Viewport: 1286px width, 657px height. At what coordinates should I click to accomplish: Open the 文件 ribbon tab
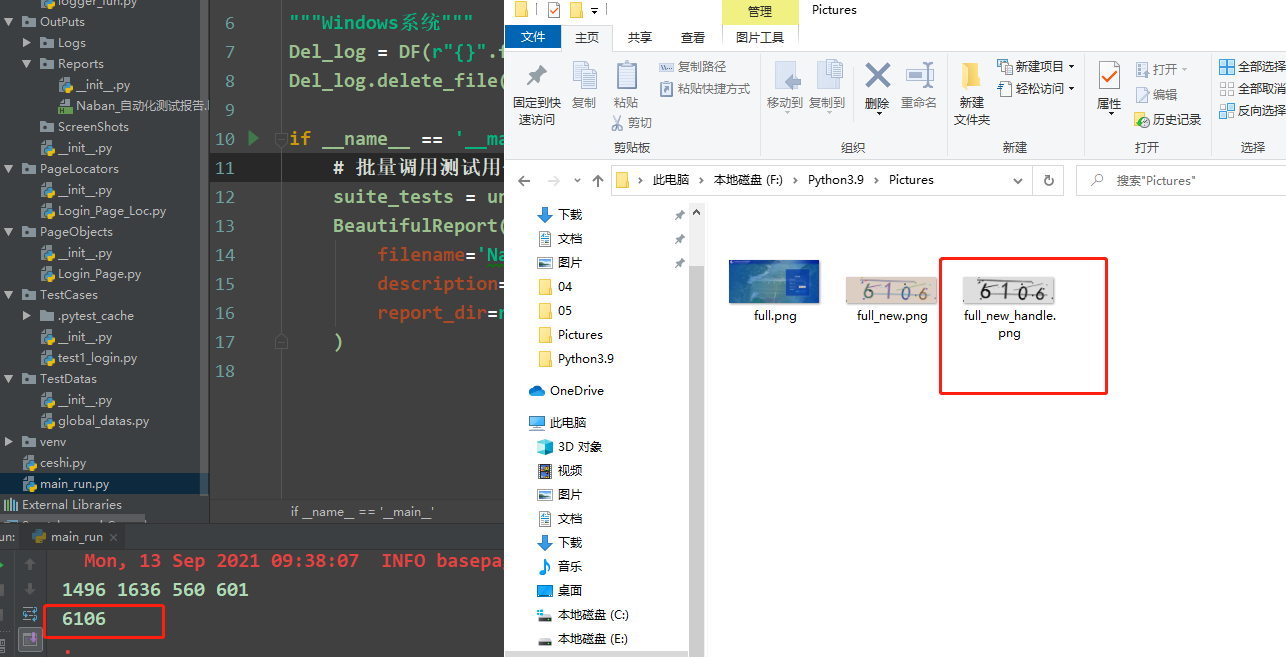(533, 37)
